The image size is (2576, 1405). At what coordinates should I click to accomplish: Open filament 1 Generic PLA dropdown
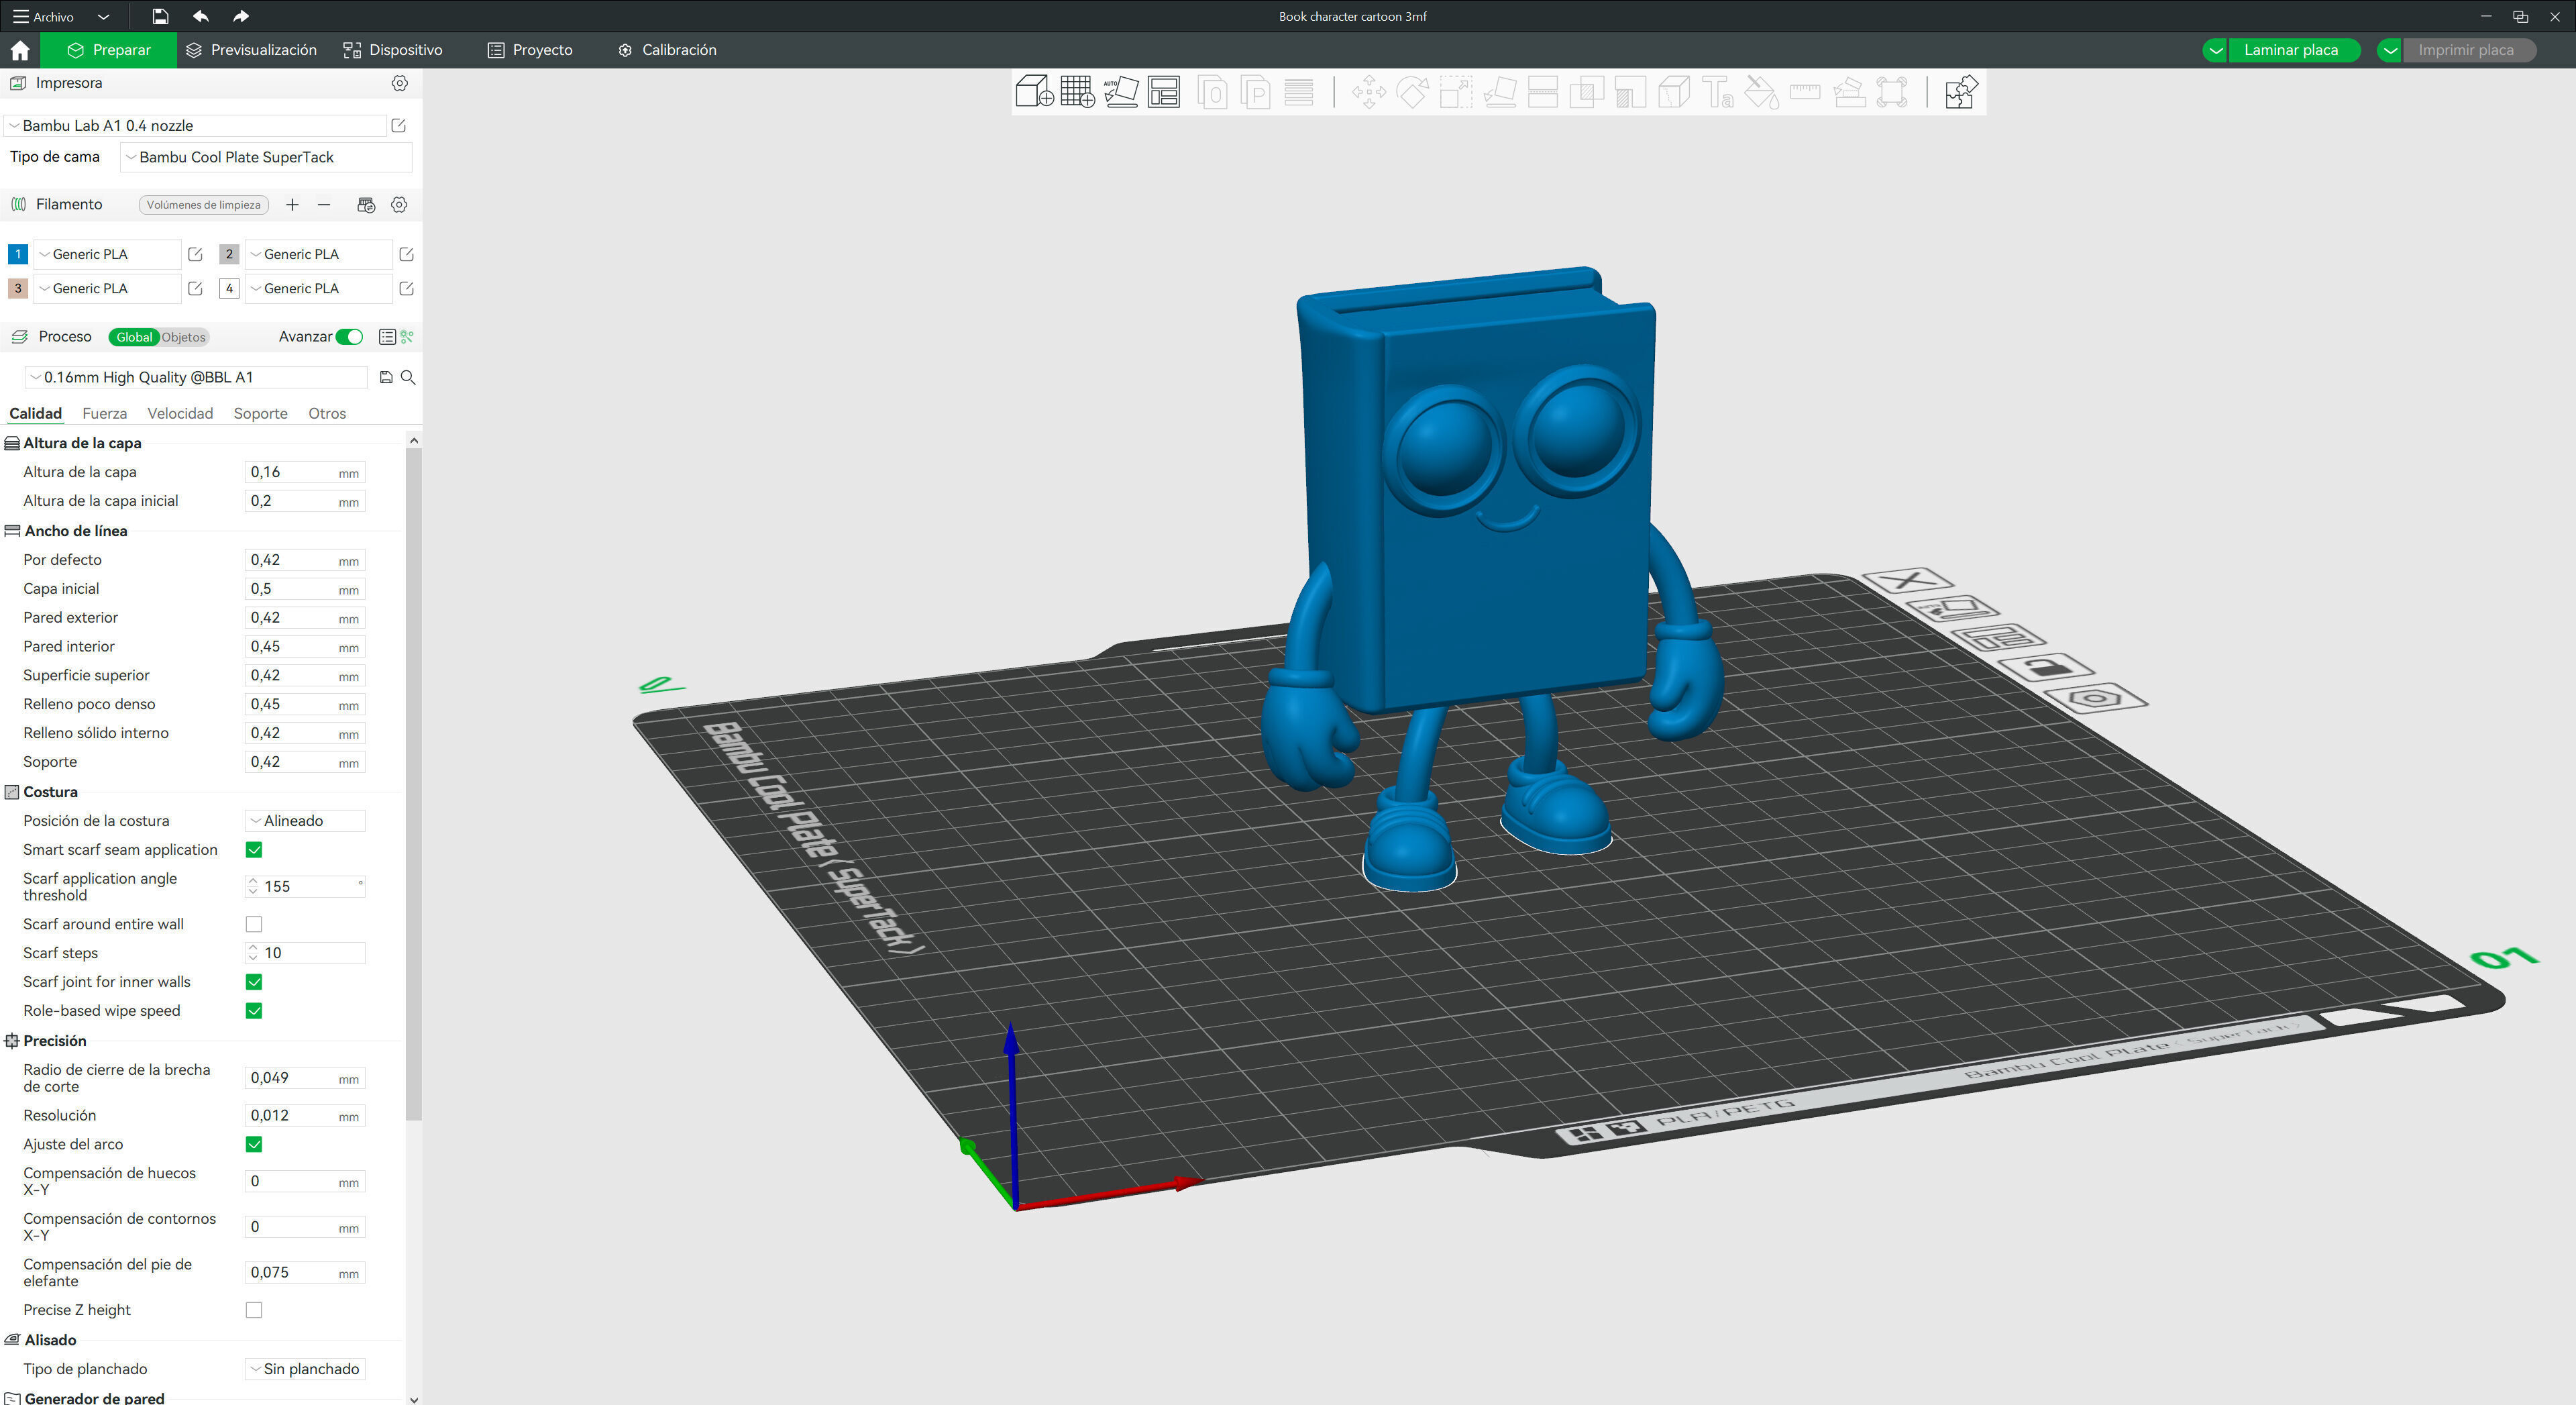(x=108, y=254)
